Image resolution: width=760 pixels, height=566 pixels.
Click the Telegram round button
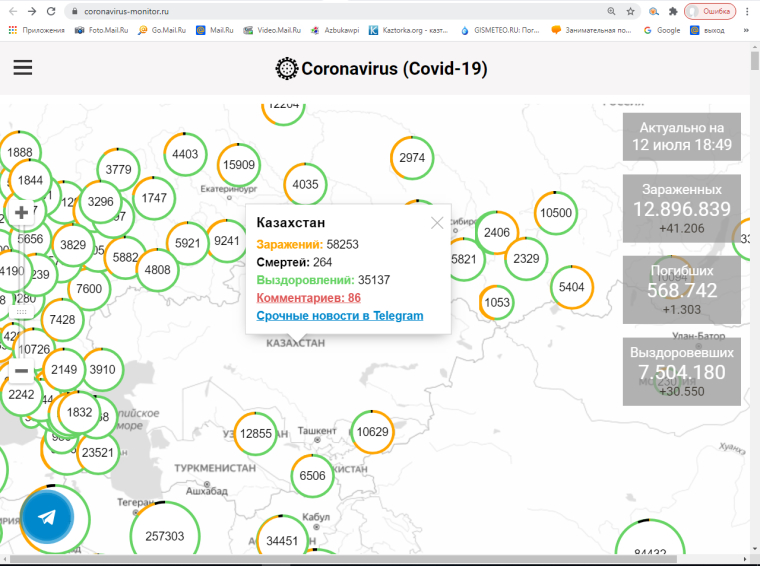(x=47, y=517)
